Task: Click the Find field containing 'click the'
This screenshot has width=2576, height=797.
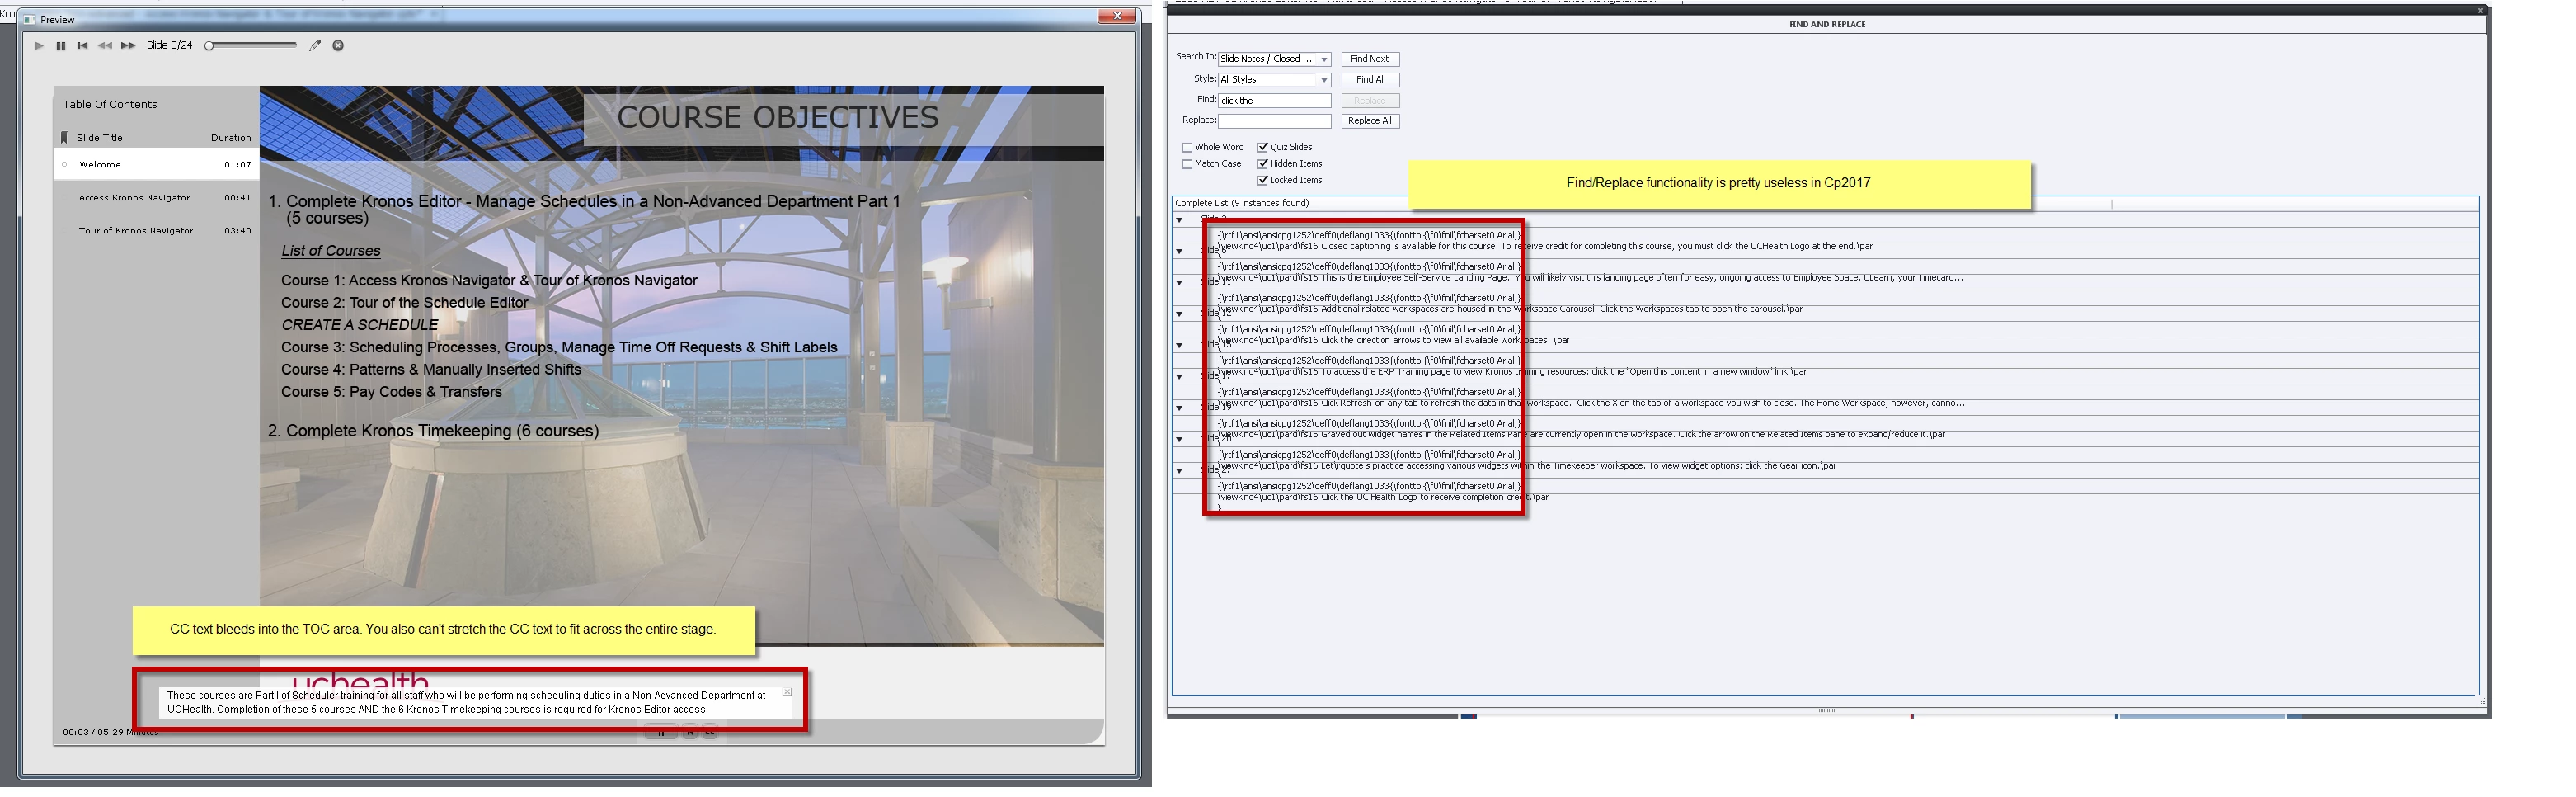Action: [x=1274, y=101]
